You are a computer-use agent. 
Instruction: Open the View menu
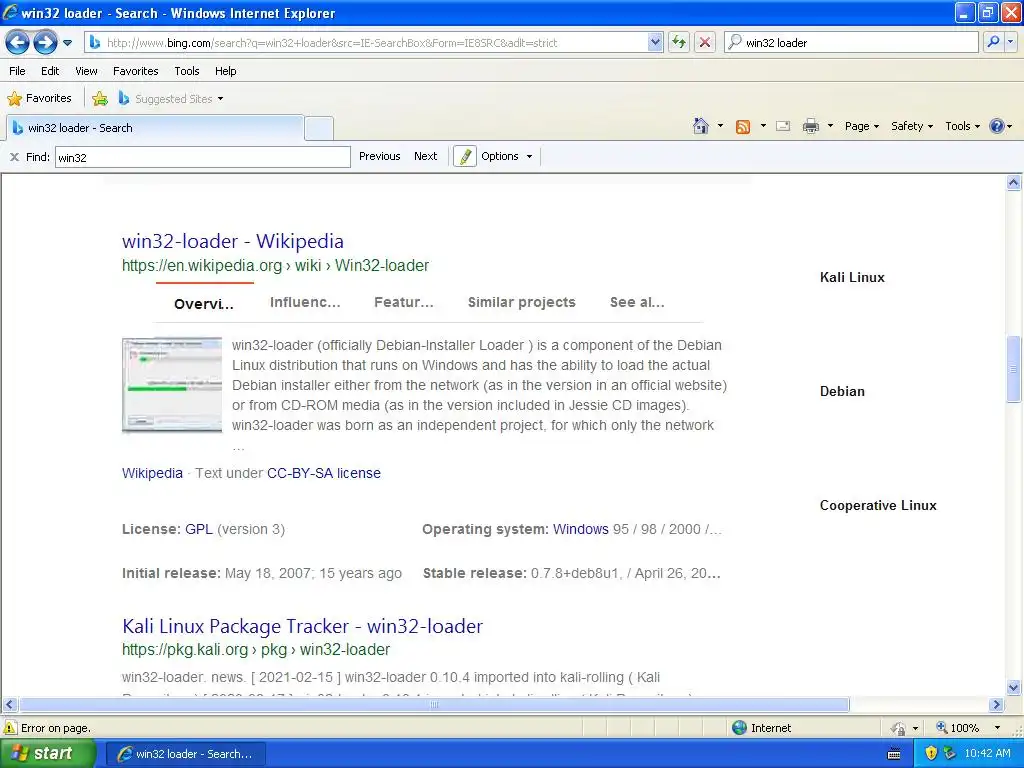click(86, 71)
